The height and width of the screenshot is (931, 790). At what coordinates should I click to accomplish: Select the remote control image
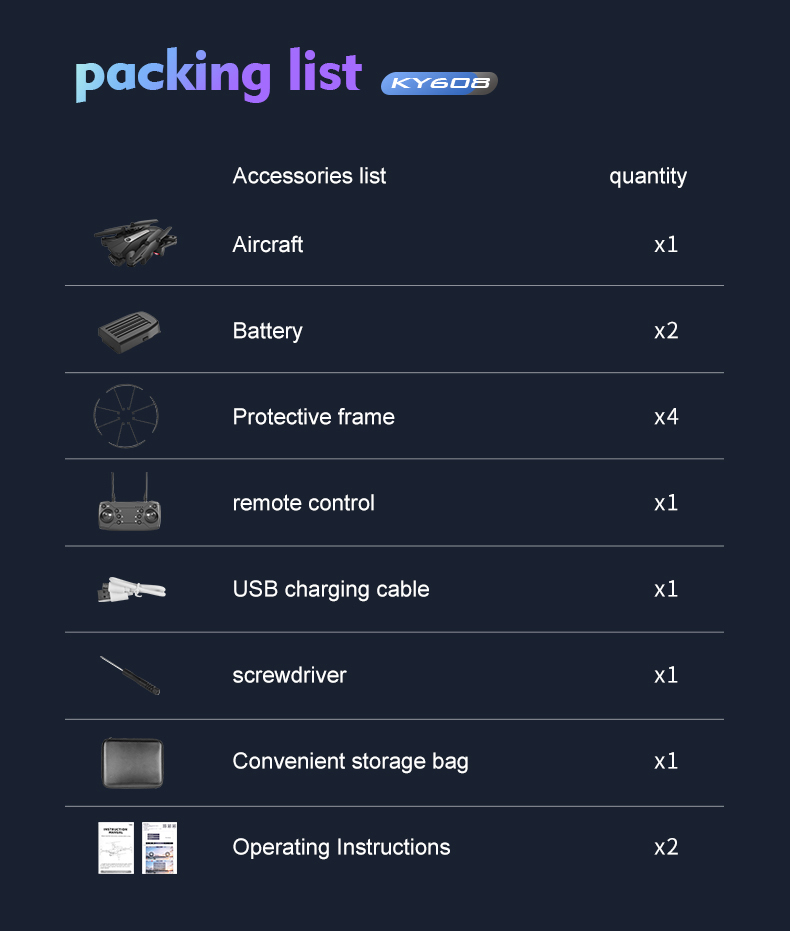(x=129, y=501)
